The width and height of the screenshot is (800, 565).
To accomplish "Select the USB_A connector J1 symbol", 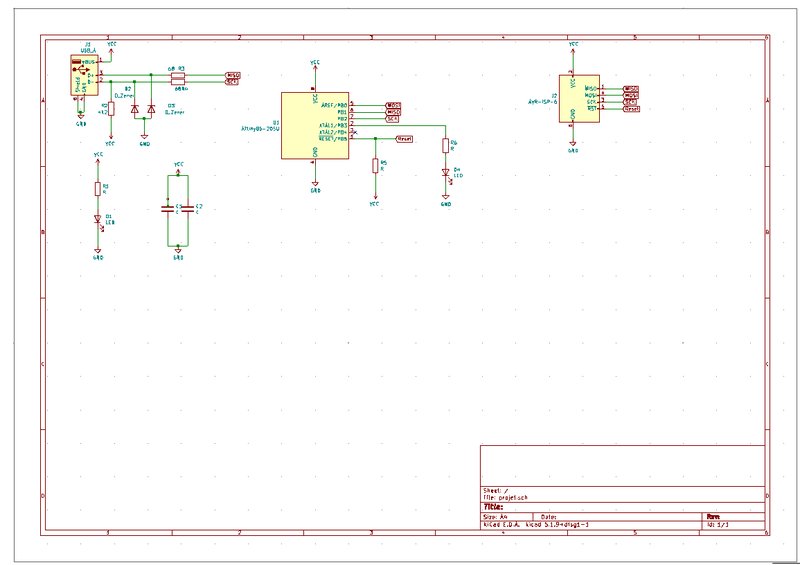I will pyautogui.click(x=79, y=78).
